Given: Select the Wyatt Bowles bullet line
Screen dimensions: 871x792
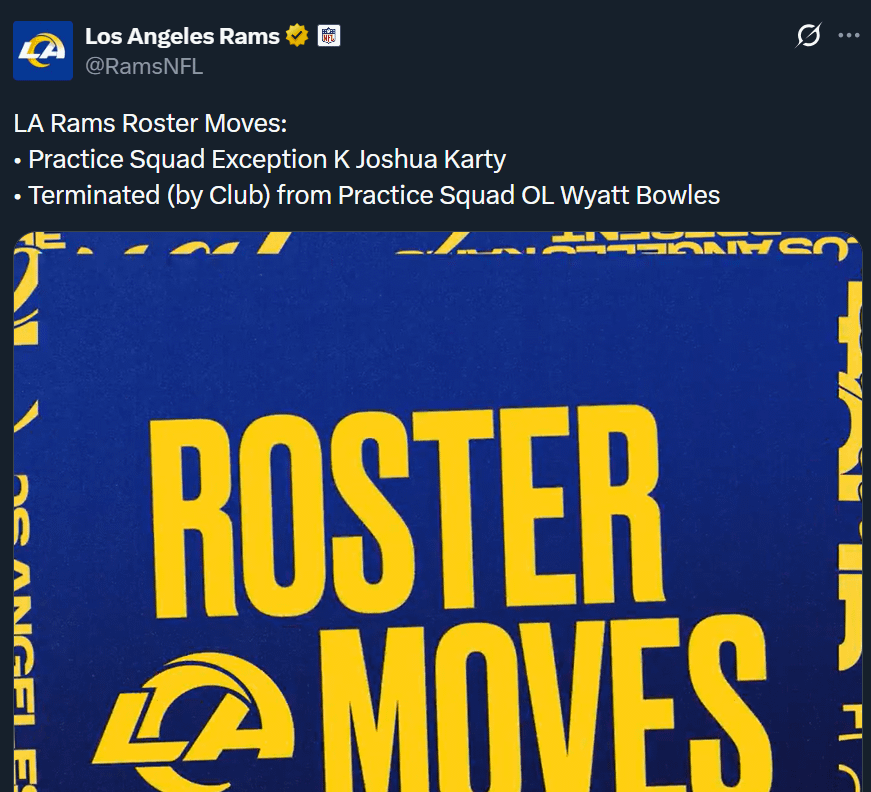Looking at the screenshot, I should click(x=367, y=195).
